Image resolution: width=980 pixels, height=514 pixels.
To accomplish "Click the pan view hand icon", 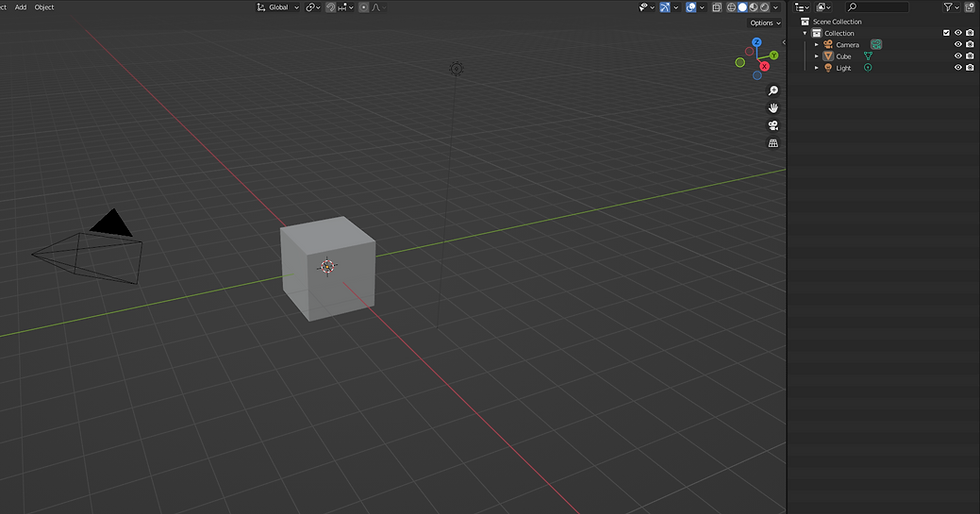I will click(x=773, y=108).
